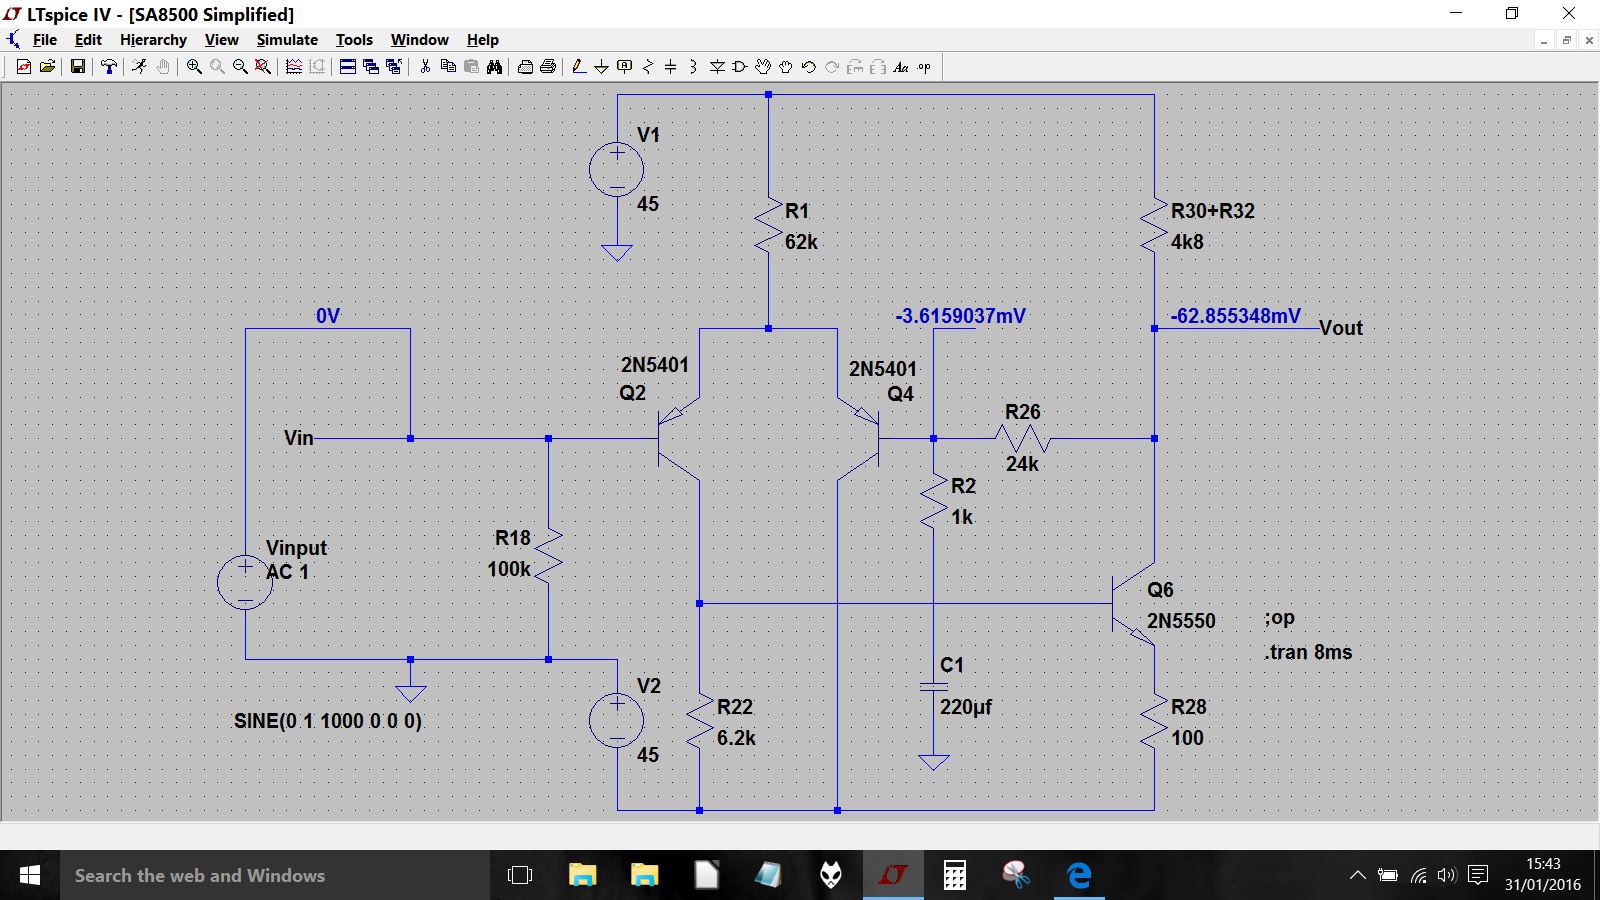The height and width of the screenshot is (900, 1600).
Task: Click the 'Search the web and Windows' box
Action: (275, 875)
